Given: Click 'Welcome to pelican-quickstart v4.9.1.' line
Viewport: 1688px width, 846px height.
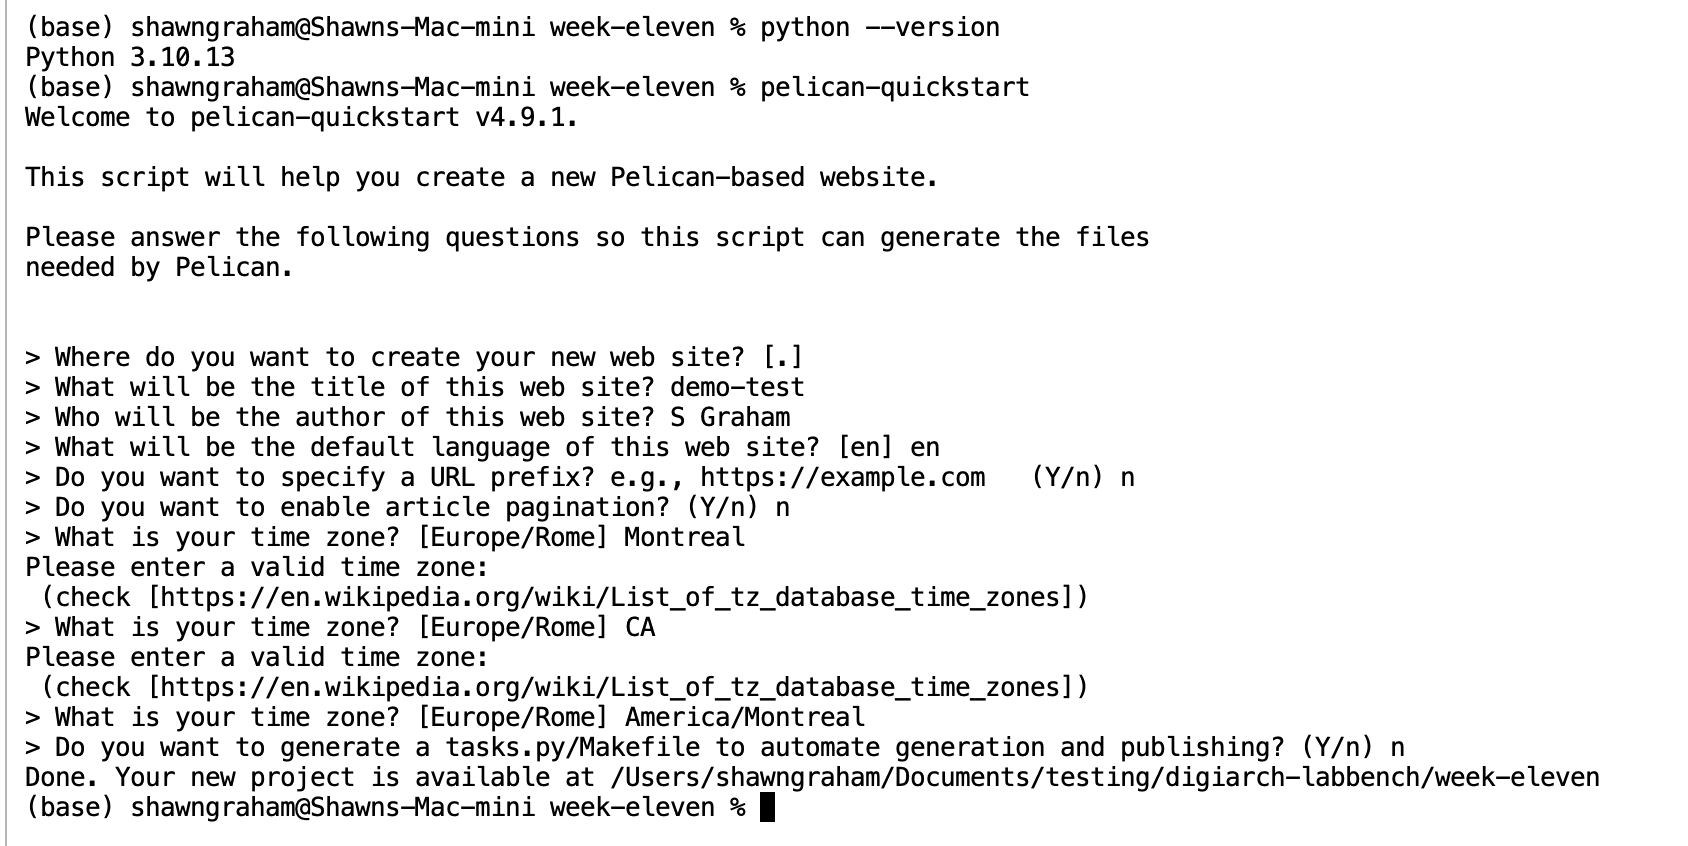Looking at the screenshot, I should pos(302,117).
